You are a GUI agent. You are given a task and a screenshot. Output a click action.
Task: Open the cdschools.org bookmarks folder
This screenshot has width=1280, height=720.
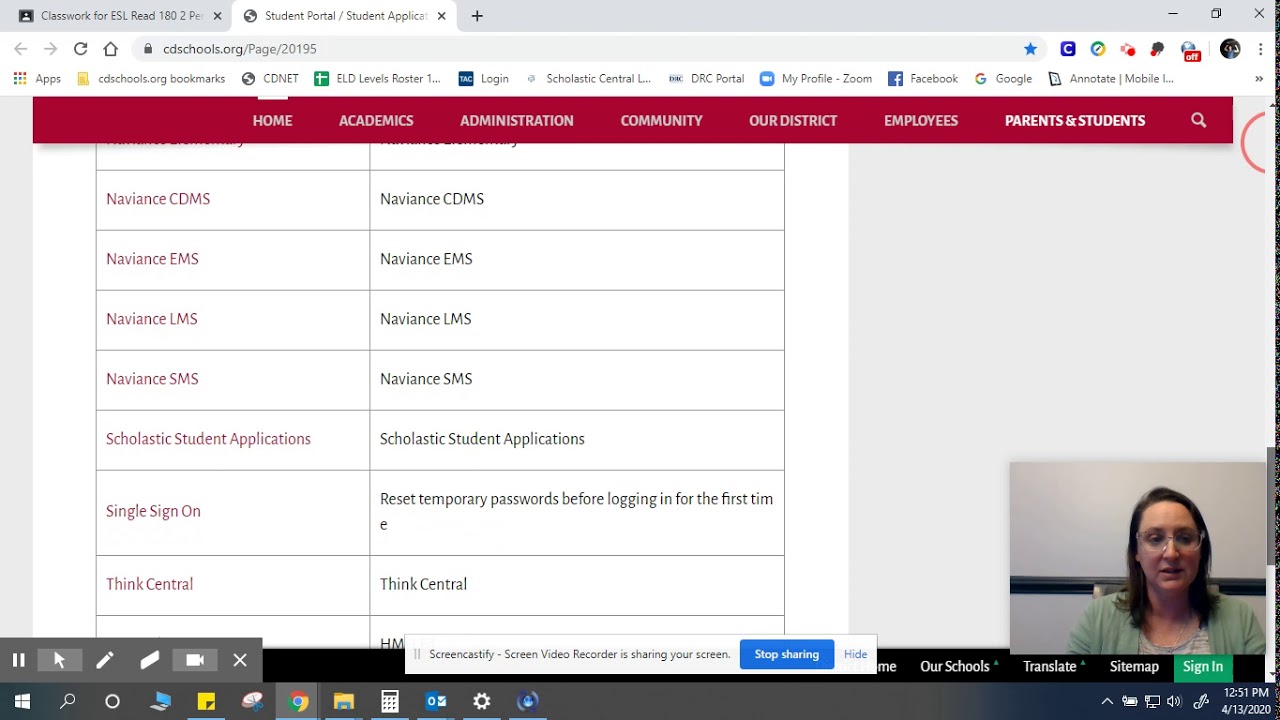[x=151, y=78]
